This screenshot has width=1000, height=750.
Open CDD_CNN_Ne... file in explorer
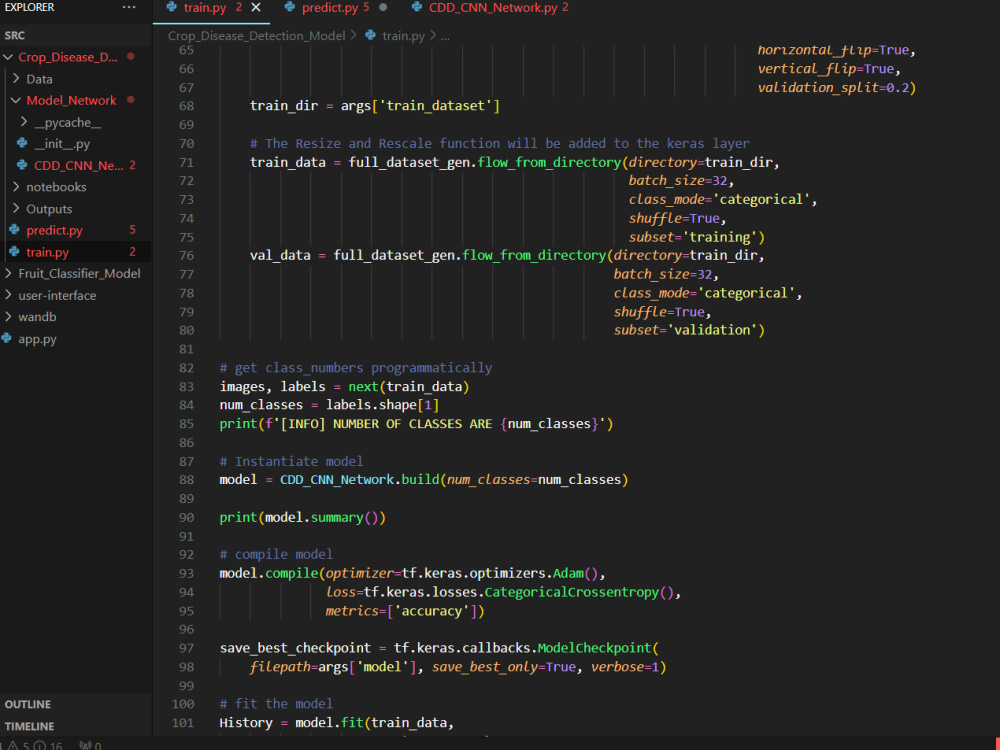[78, 165]
